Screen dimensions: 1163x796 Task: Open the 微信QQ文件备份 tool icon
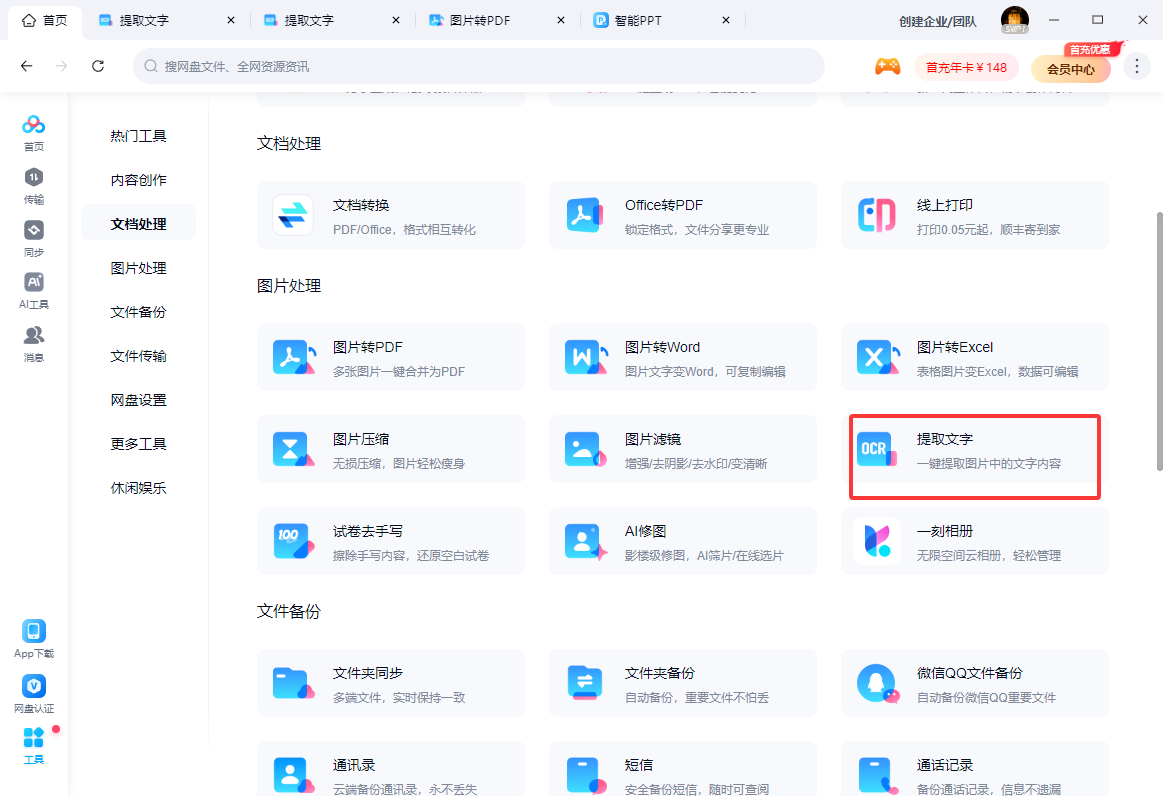877,682
